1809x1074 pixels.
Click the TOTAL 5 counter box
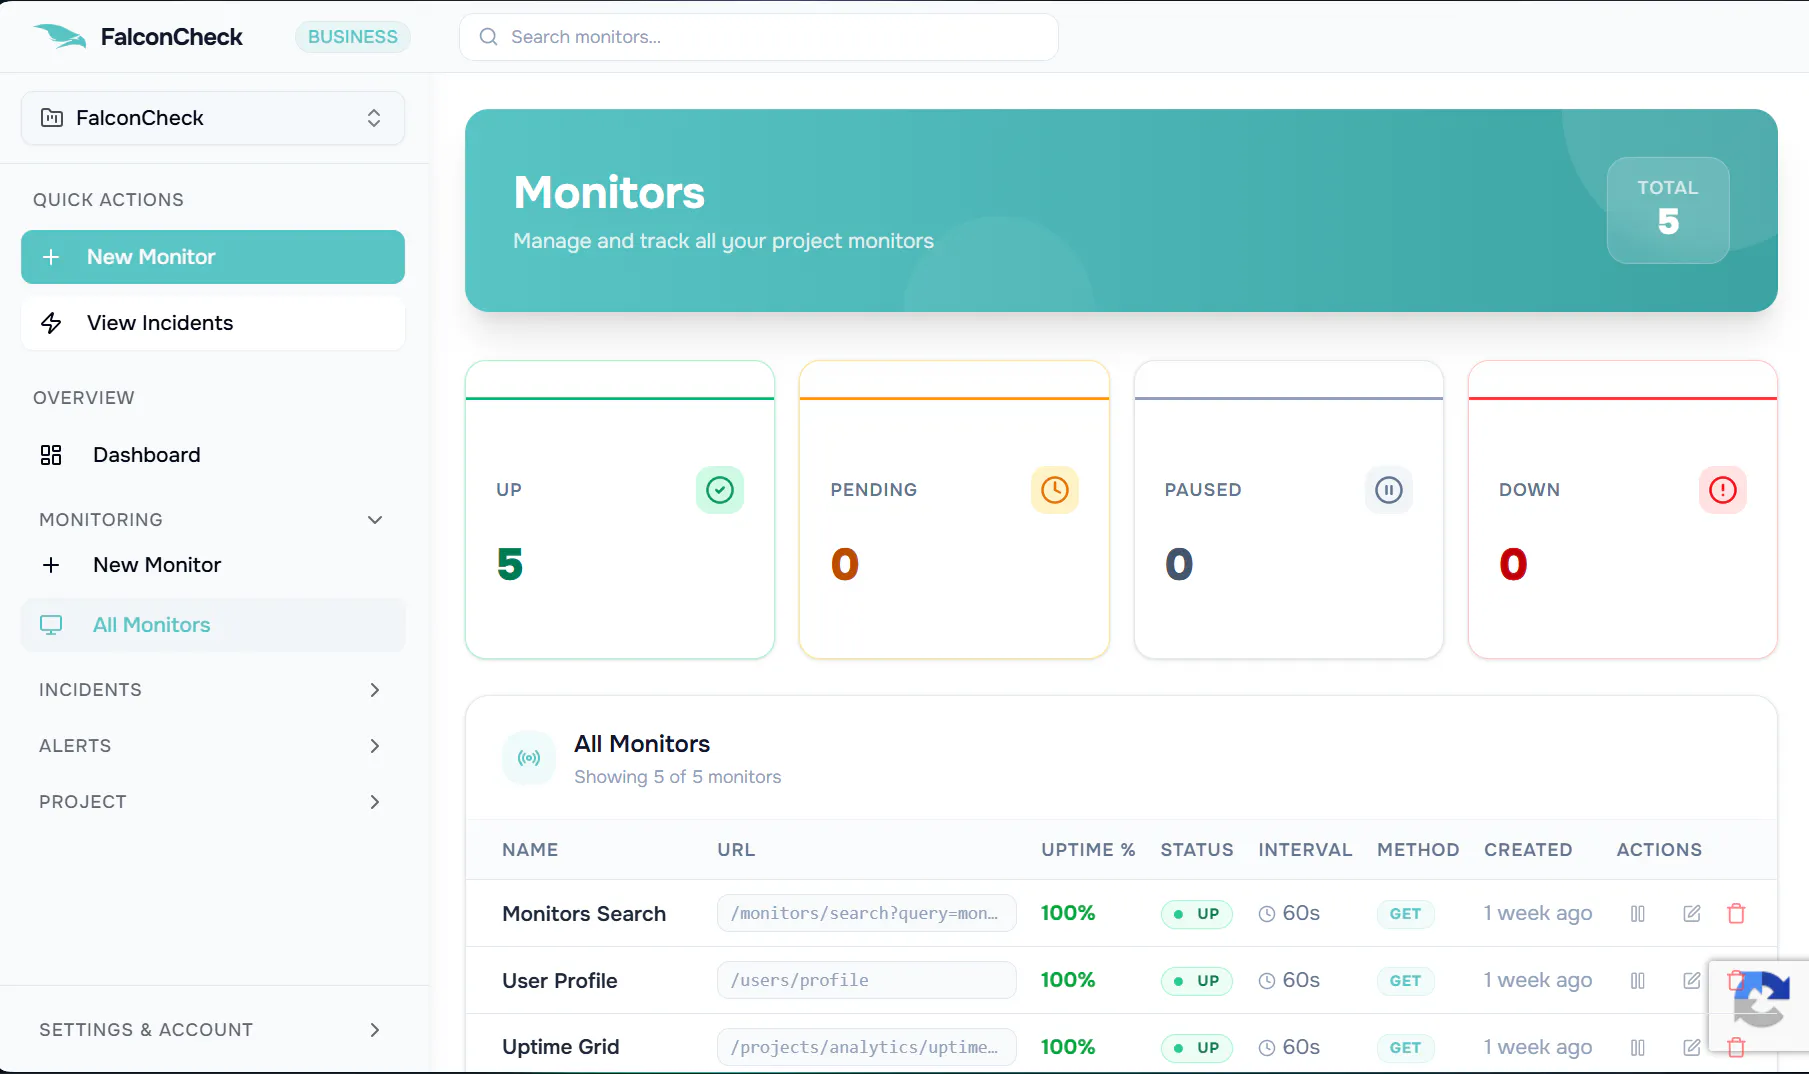pyautogui.click(x=1668, y=210)
